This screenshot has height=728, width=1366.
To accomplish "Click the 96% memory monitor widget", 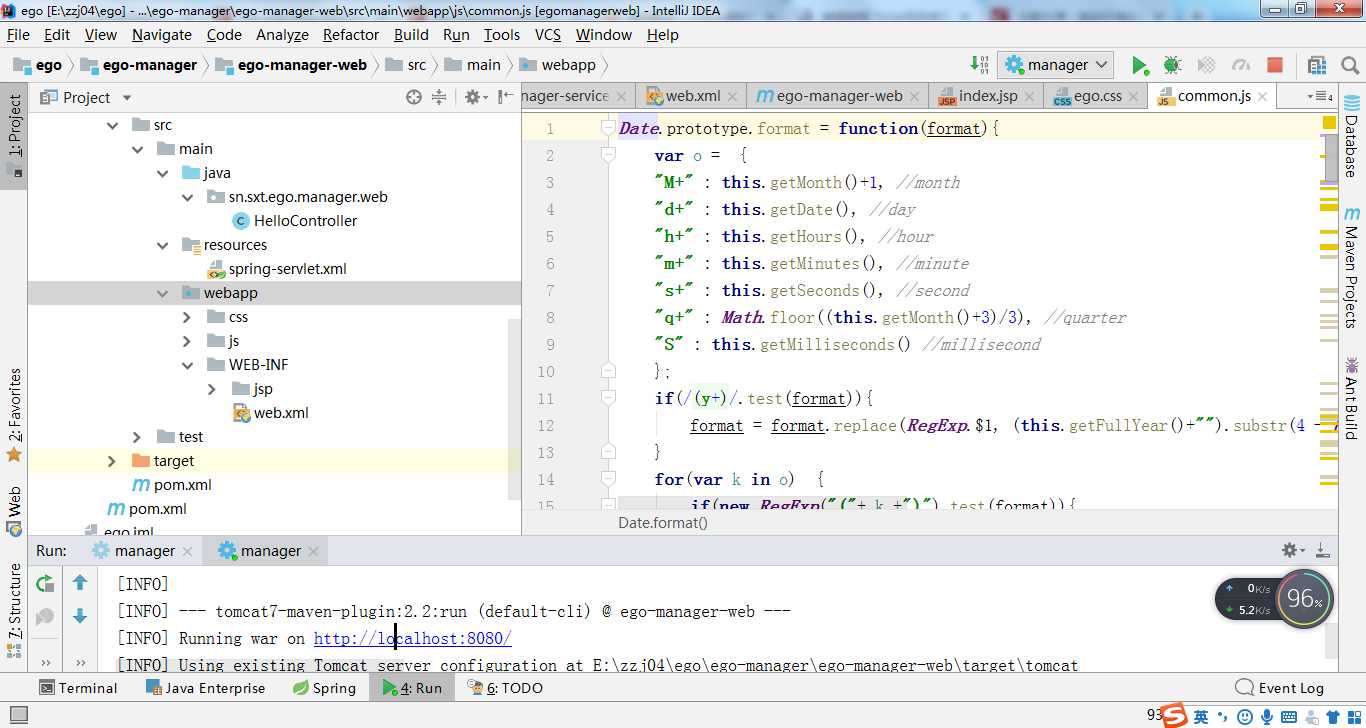I will (1305, 599).
